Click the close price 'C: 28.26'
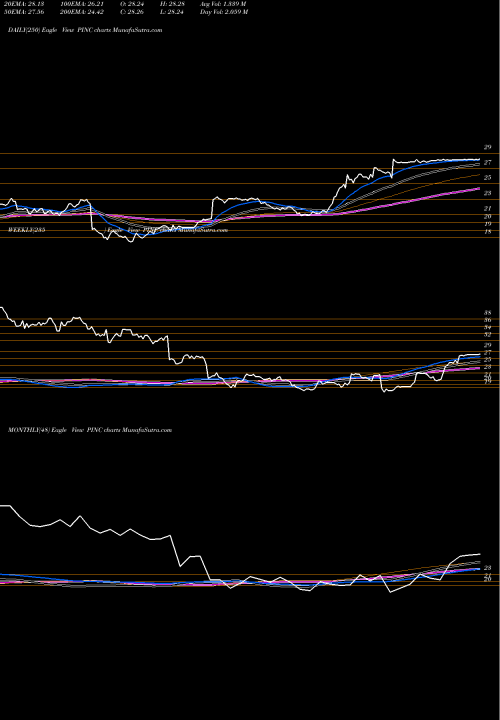The width and height of the screenshot is (500, 720). point(131,12)
